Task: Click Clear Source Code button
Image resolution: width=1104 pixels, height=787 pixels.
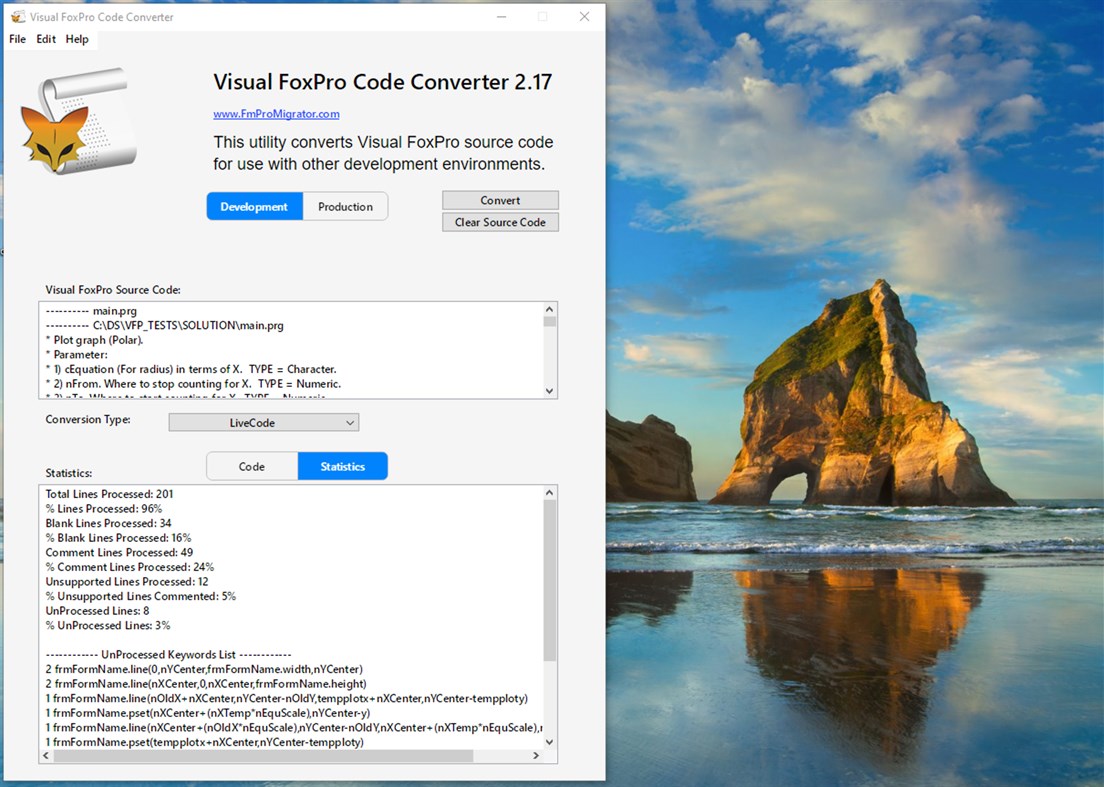Action: [x=500, y=222]
